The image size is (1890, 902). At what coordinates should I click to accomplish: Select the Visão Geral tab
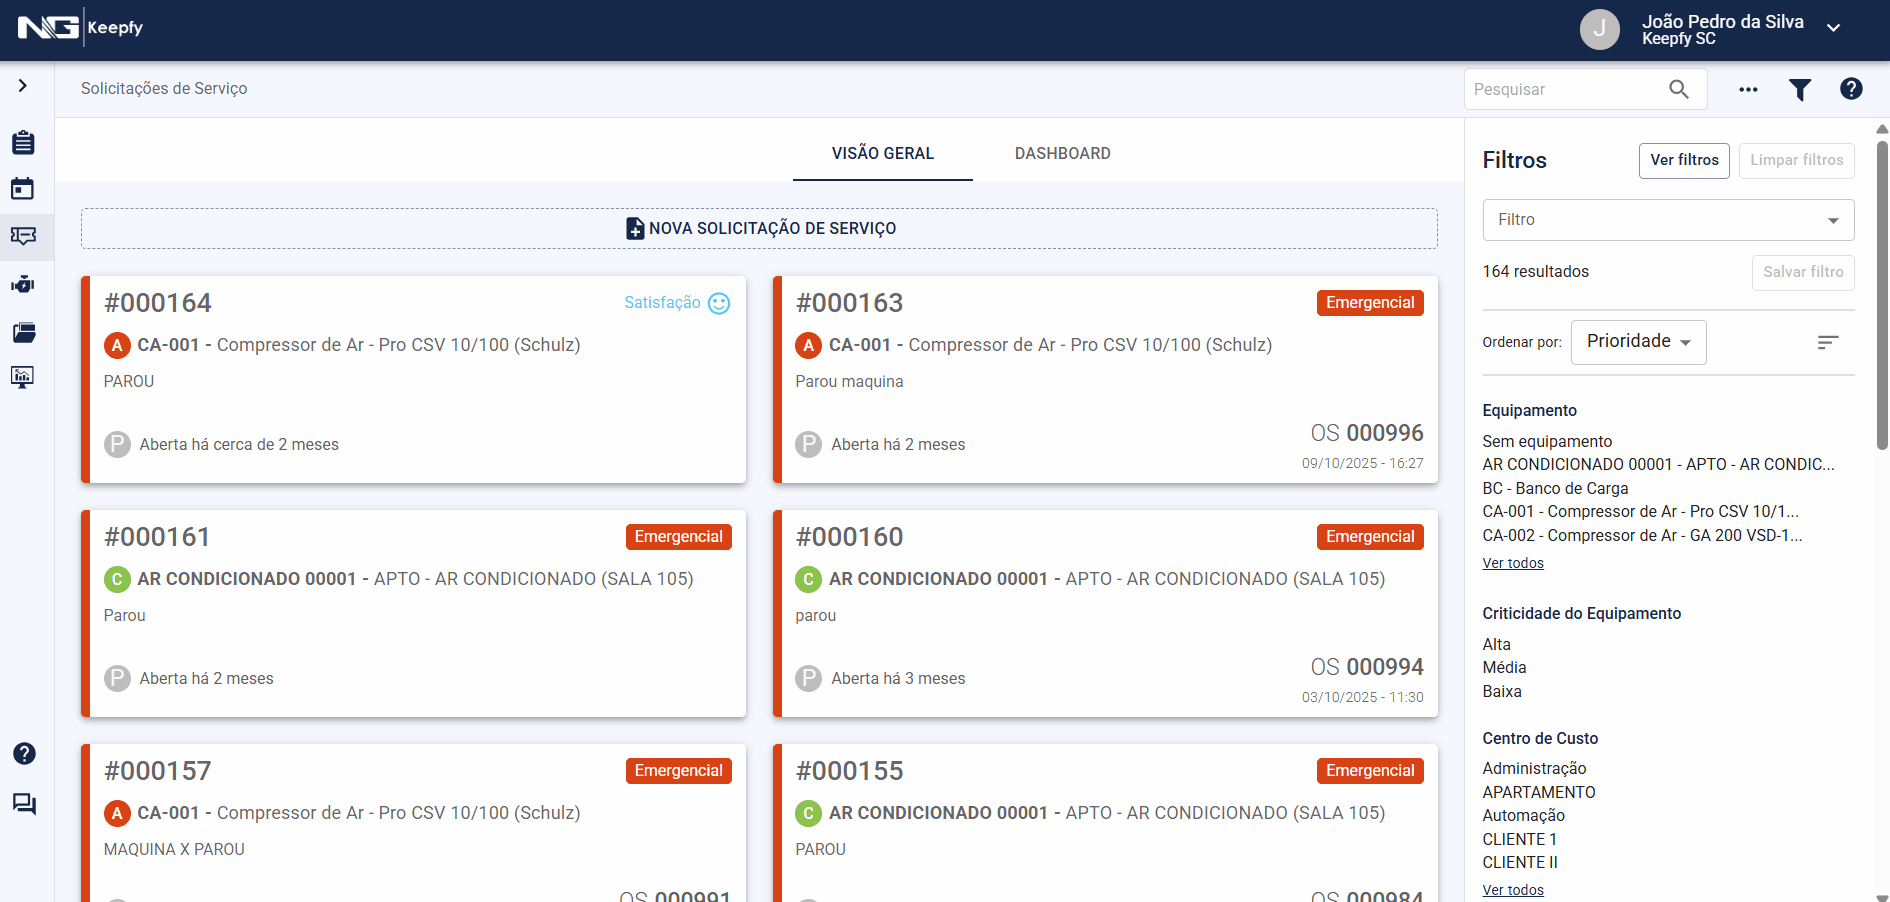click(x=882, y=153)
